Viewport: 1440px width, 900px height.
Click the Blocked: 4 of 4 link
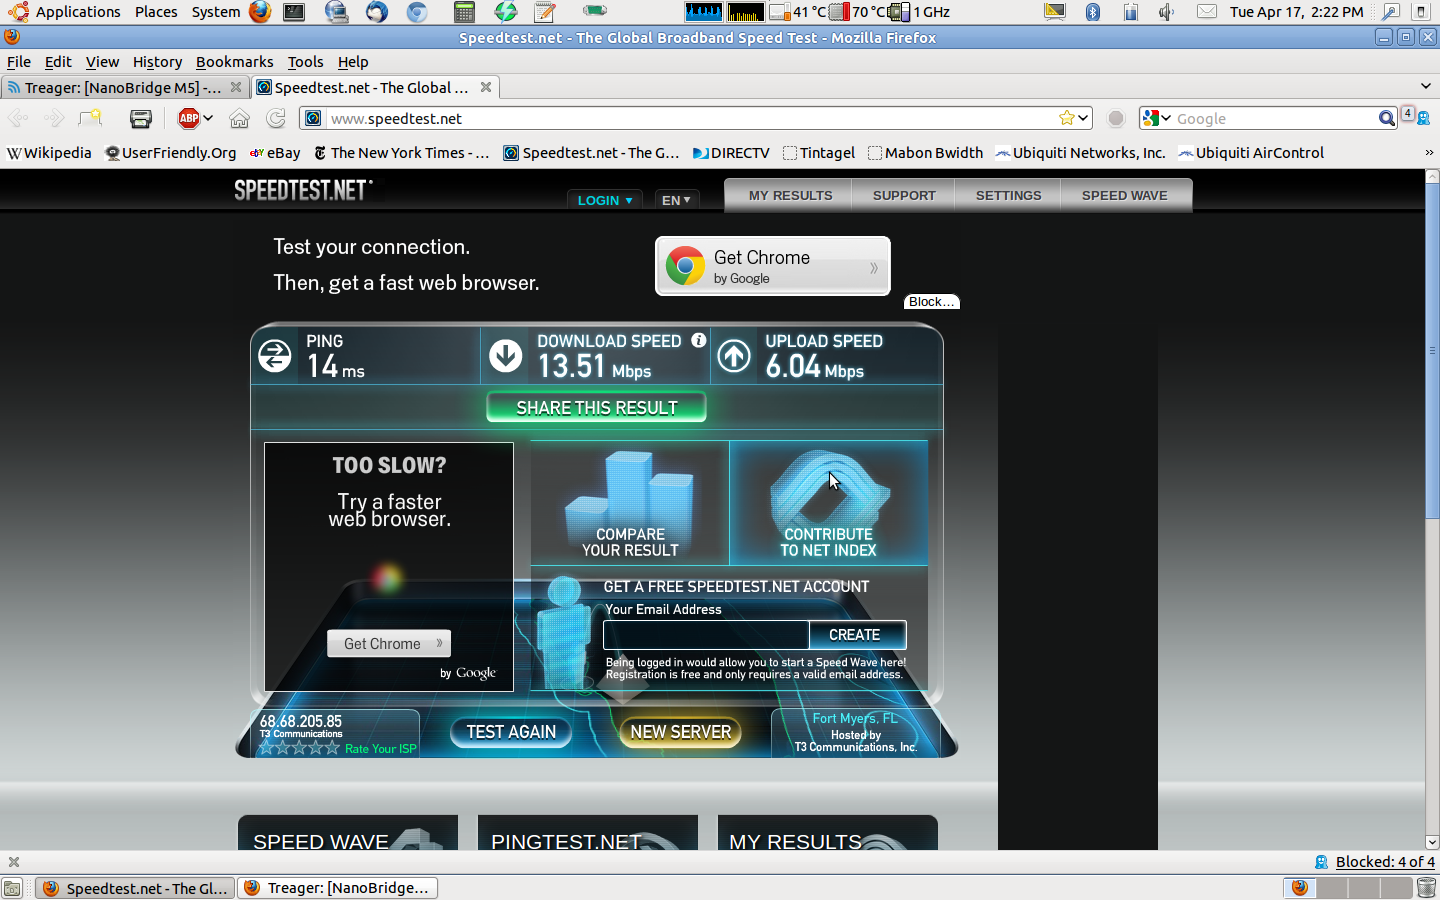pos(1384,862)
